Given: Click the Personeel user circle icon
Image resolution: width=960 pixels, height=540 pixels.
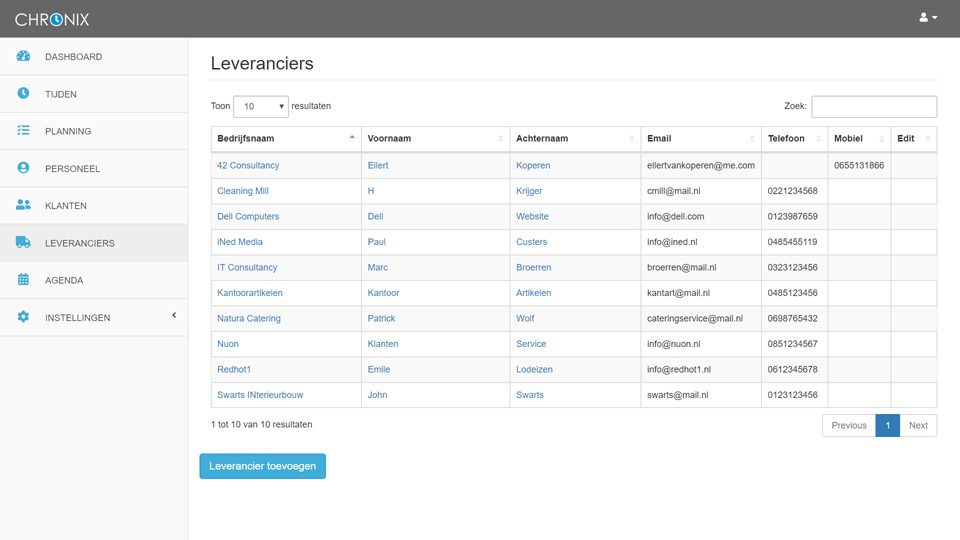Looking at the screenshot, I should tap(23, 168).
